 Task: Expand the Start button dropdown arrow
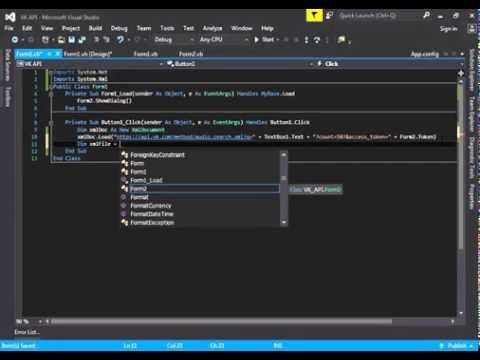click(278, 40)
